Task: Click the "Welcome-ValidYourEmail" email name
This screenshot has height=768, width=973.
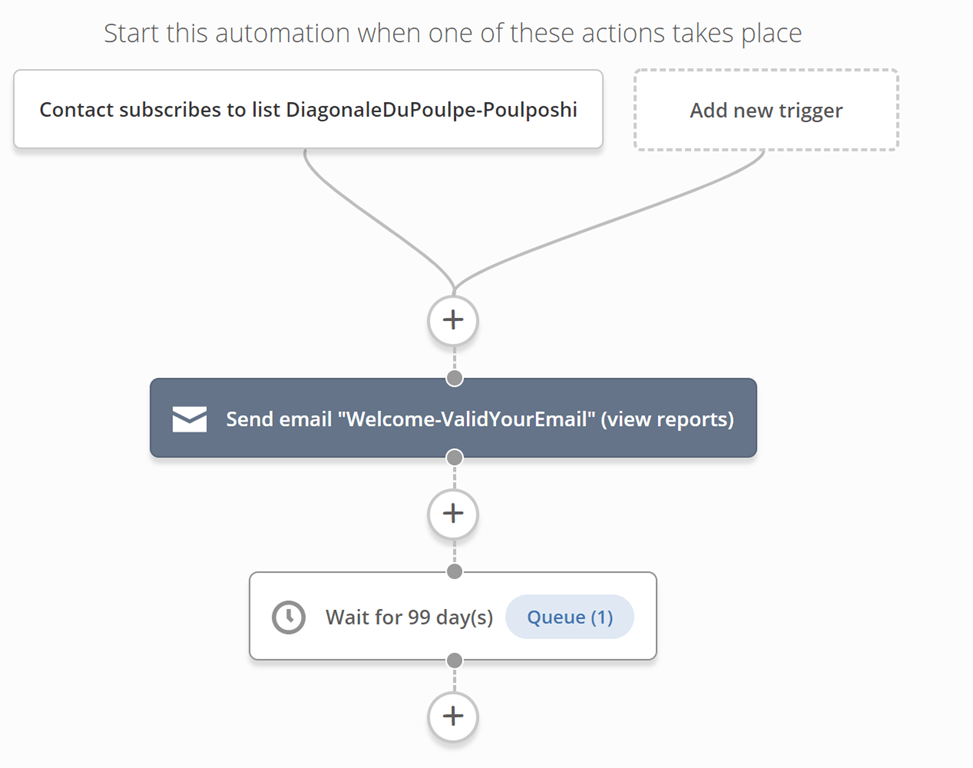Action: click(x=471, y=419)
